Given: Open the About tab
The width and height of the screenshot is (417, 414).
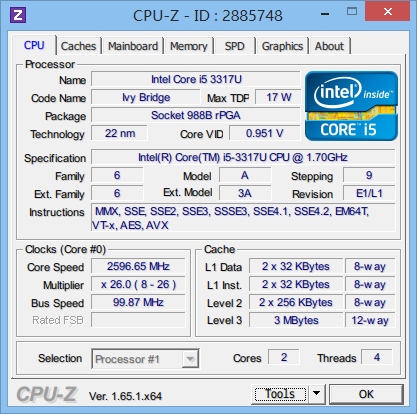Looking at the screenshot, I should 329,46.
